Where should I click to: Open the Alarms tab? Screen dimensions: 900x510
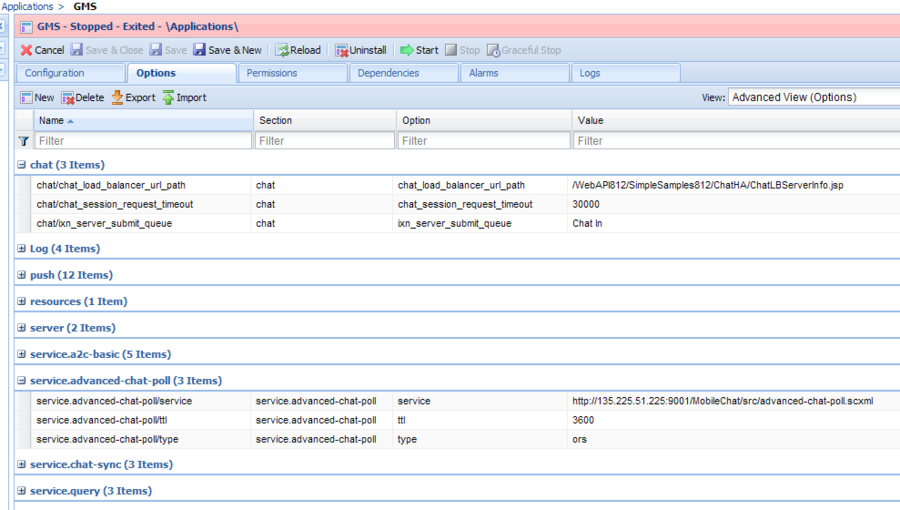click(484, 73)
